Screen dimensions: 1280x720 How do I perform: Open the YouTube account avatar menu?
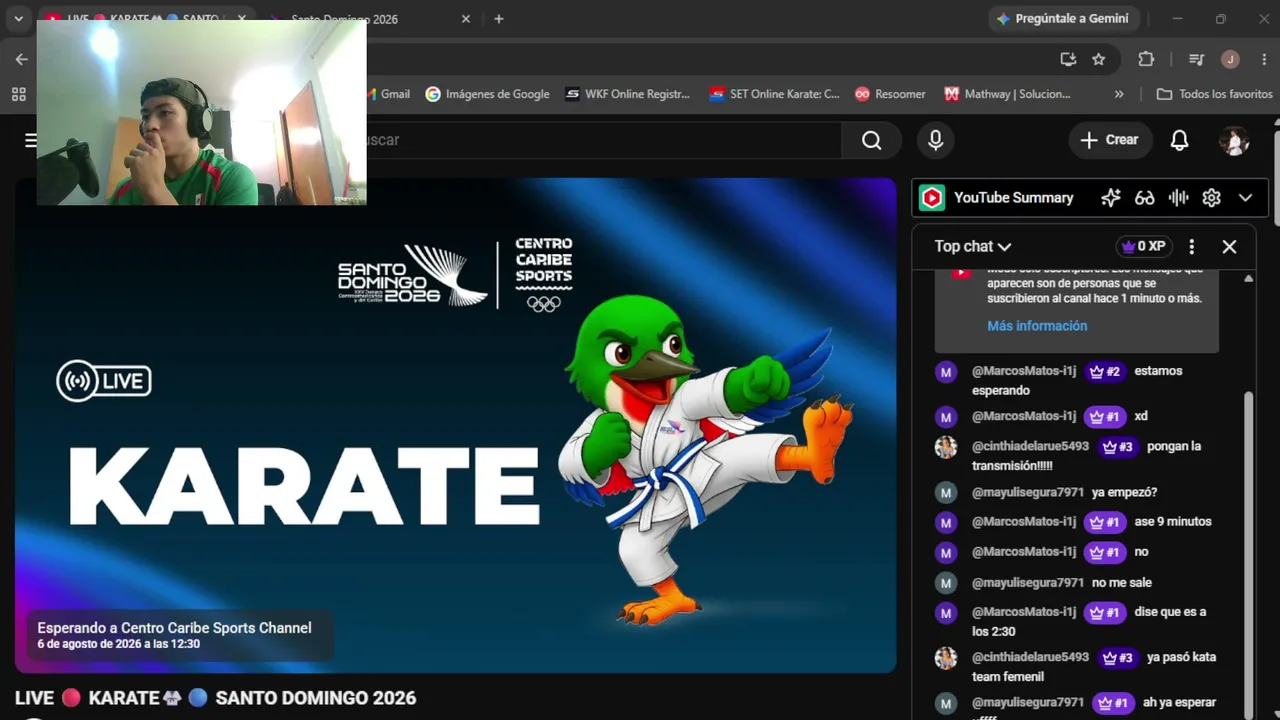pyautogui.click(x=1234, y=140)
